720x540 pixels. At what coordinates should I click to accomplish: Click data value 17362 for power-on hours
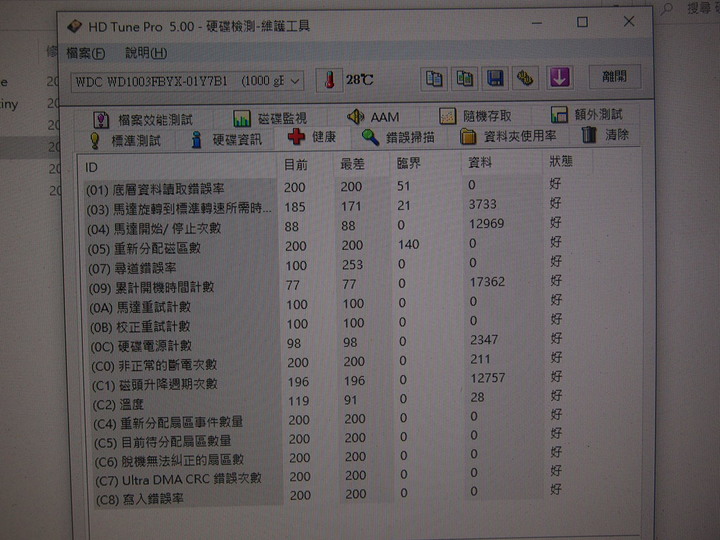487,281
